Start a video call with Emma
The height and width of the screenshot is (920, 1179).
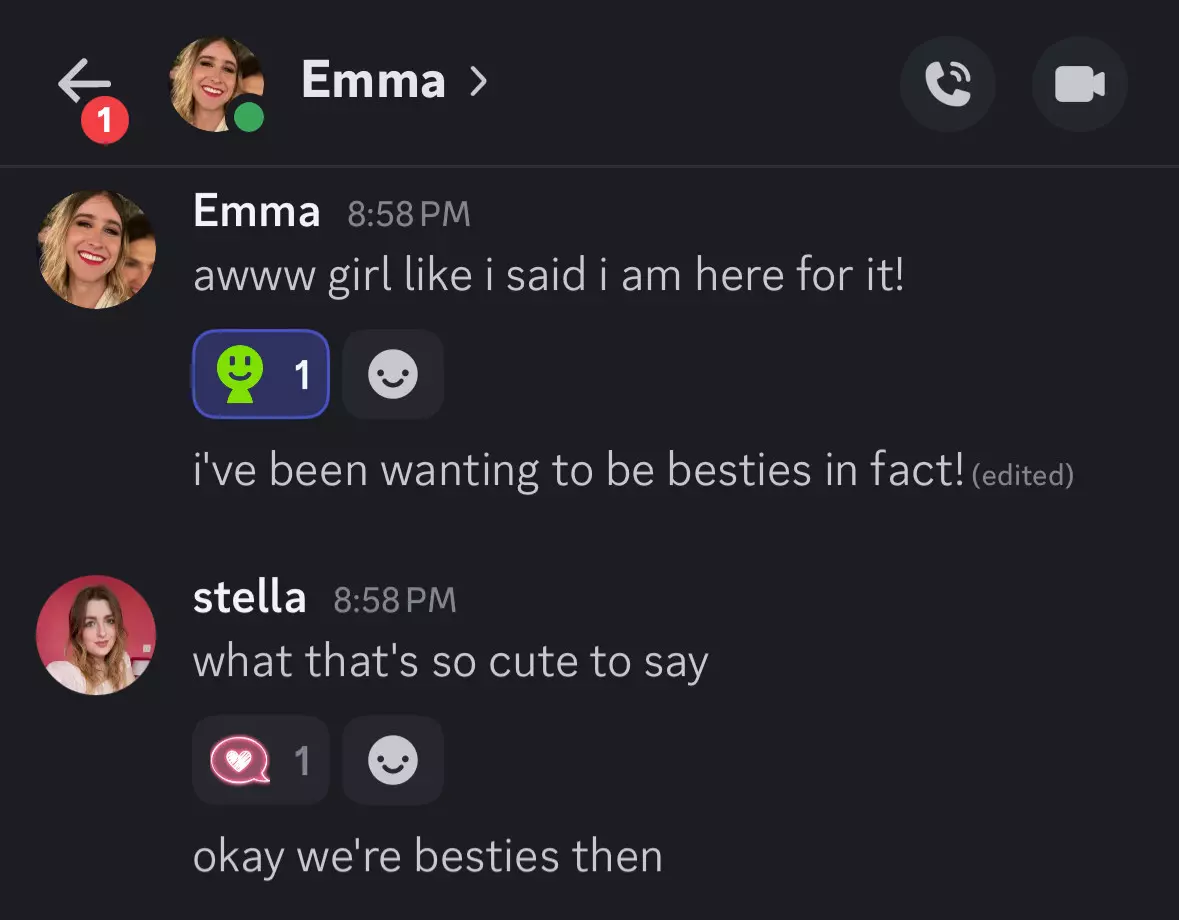click(x=1080, y=84)
